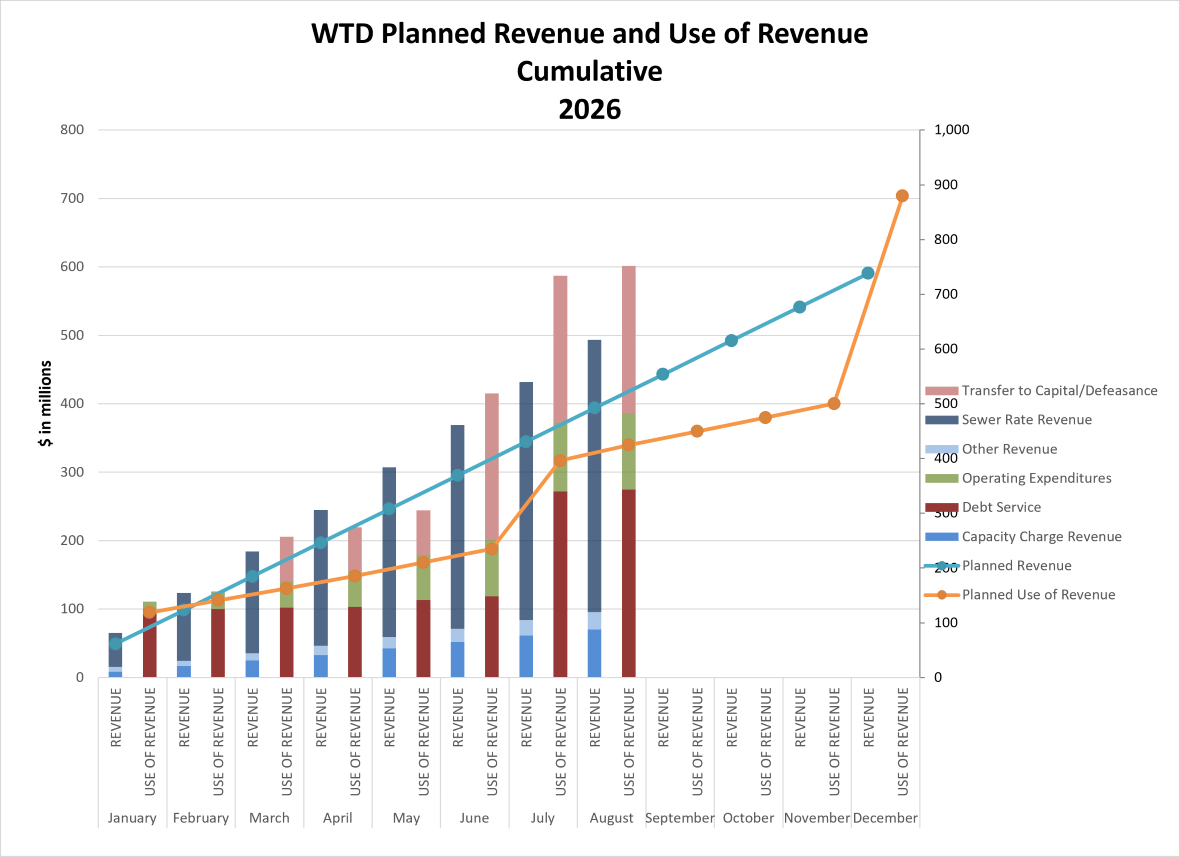Click the June month label
Screen dimensions: 1180x857
tap(474, 818)
